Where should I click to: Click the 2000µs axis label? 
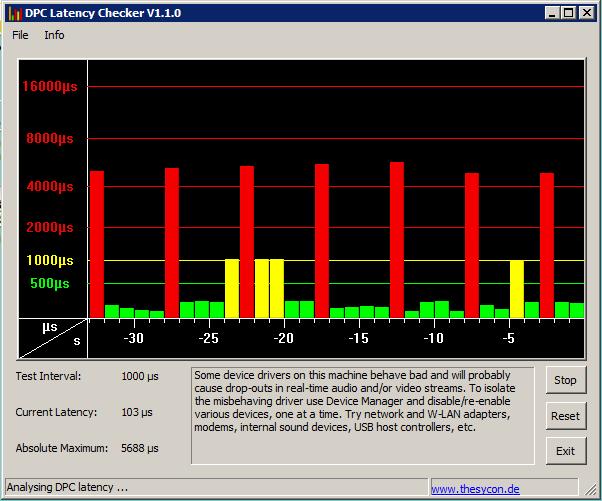pos(50,227)
